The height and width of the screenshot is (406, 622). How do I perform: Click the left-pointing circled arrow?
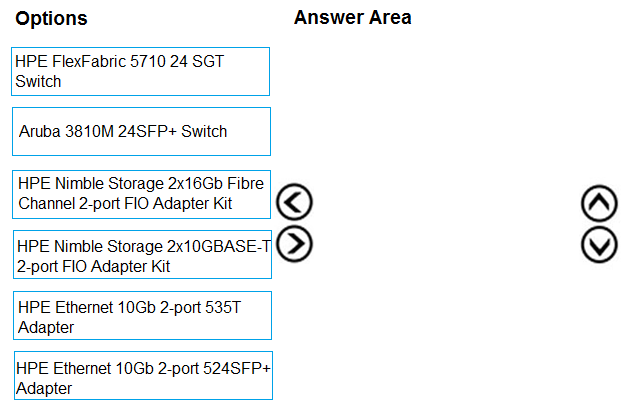pyautogui.click(x=294, y=203)
